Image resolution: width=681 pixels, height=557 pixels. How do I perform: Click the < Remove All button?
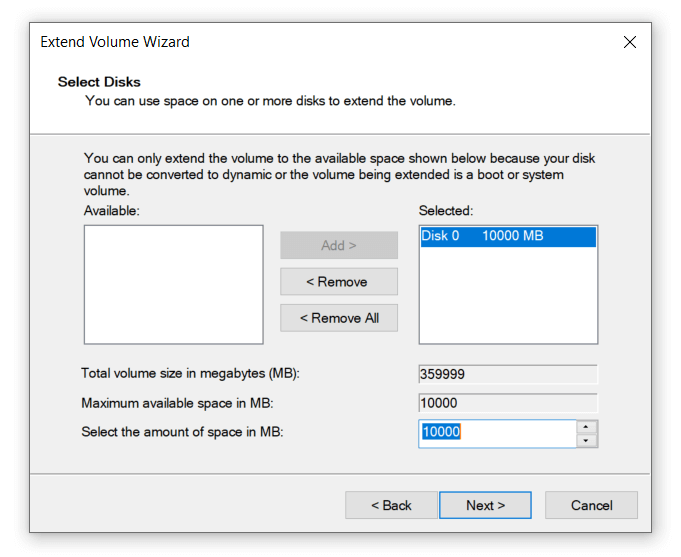338,318
